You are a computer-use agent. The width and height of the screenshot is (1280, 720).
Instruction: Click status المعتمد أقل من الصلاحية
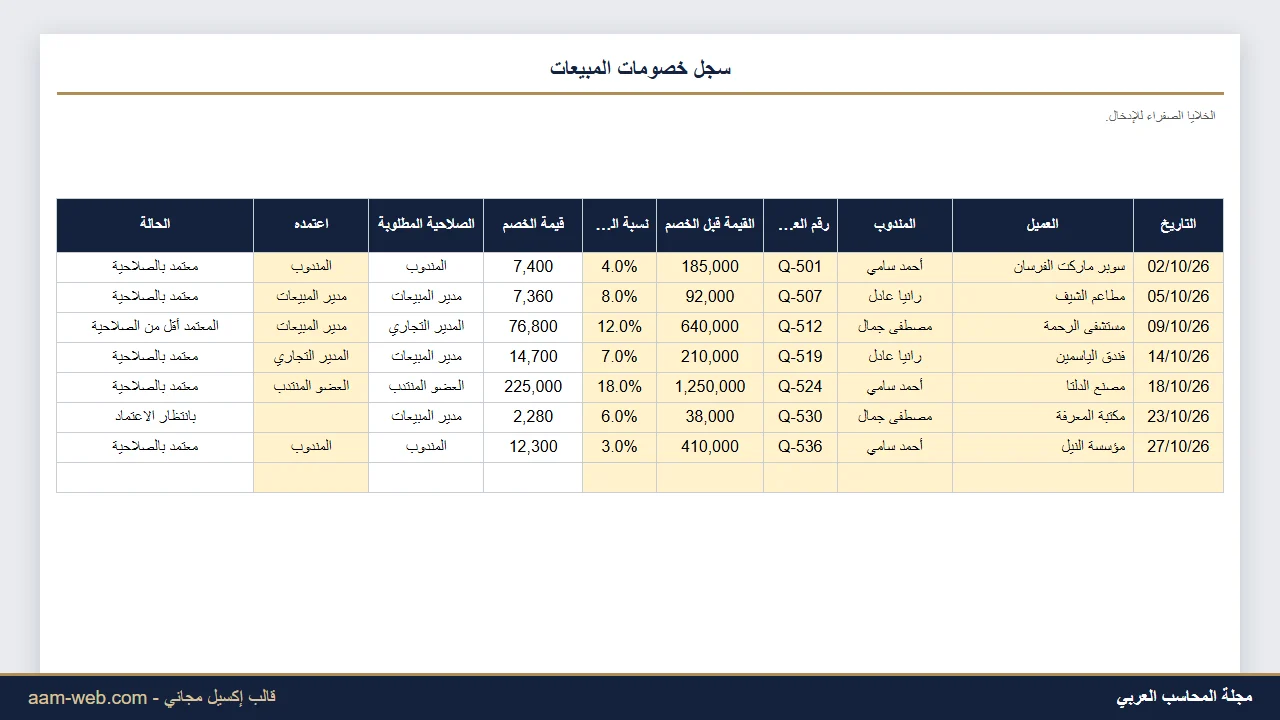pos(155,327)
